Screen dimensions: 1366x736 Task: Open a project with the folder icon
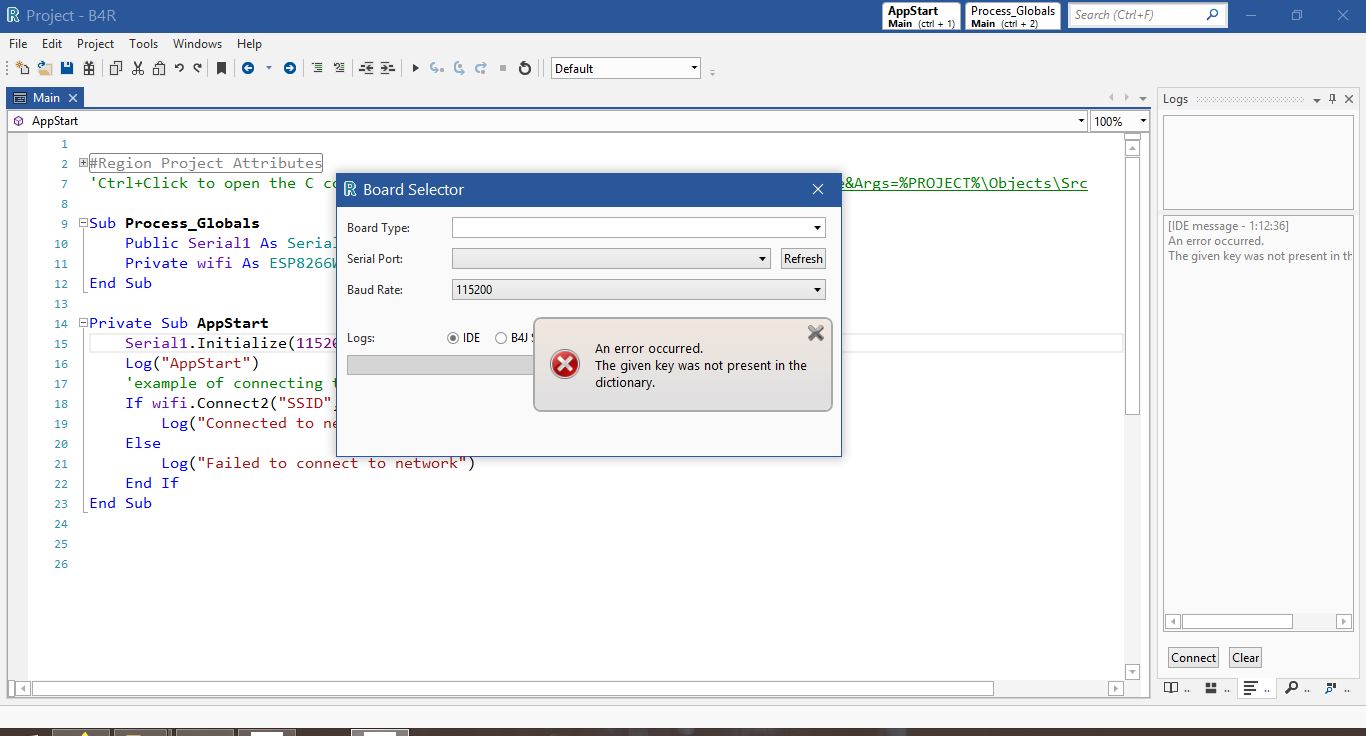45,68
